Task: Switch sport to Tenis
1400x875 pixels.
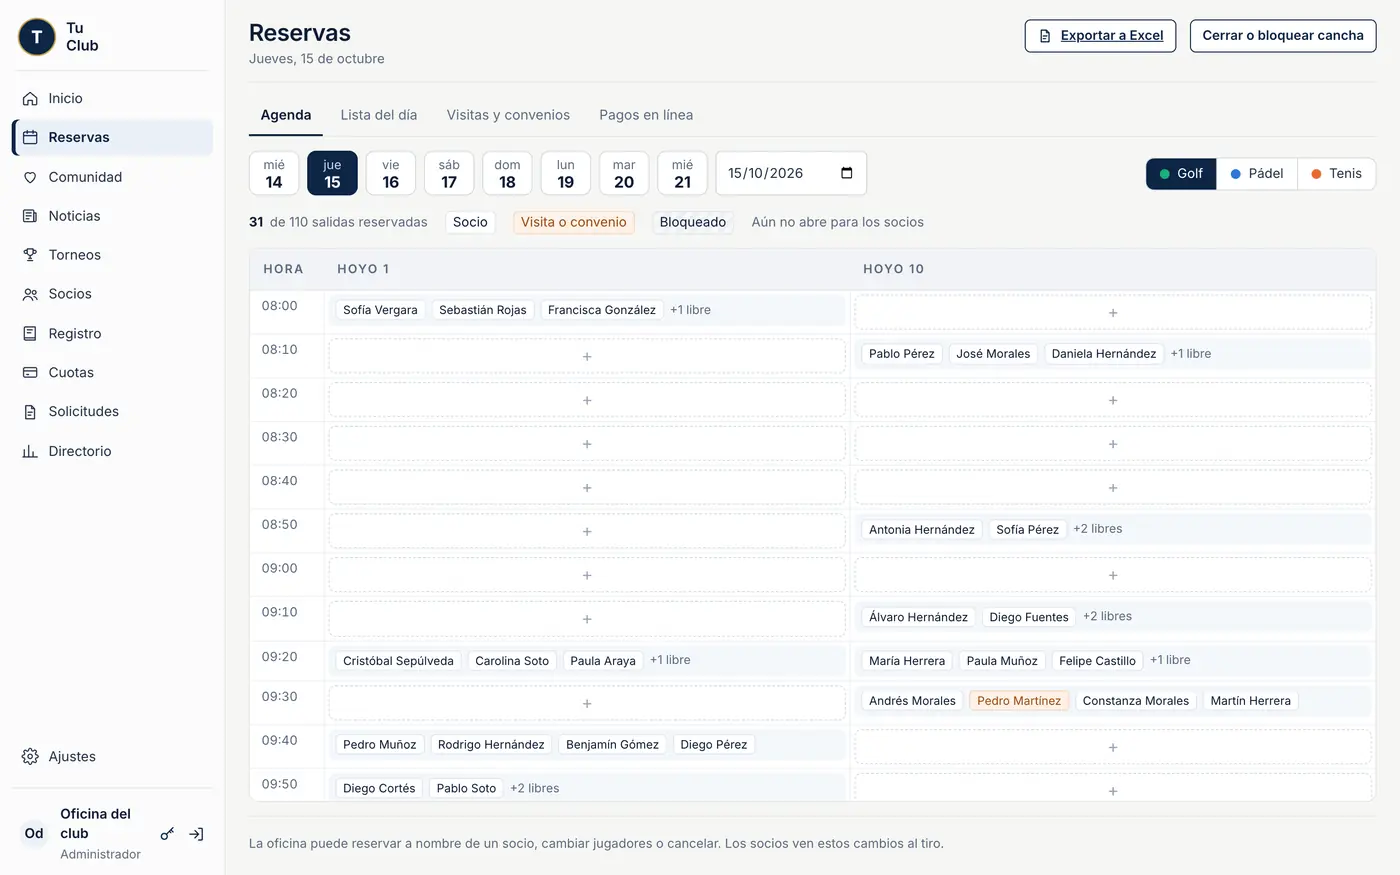Action: [1336, 173]
